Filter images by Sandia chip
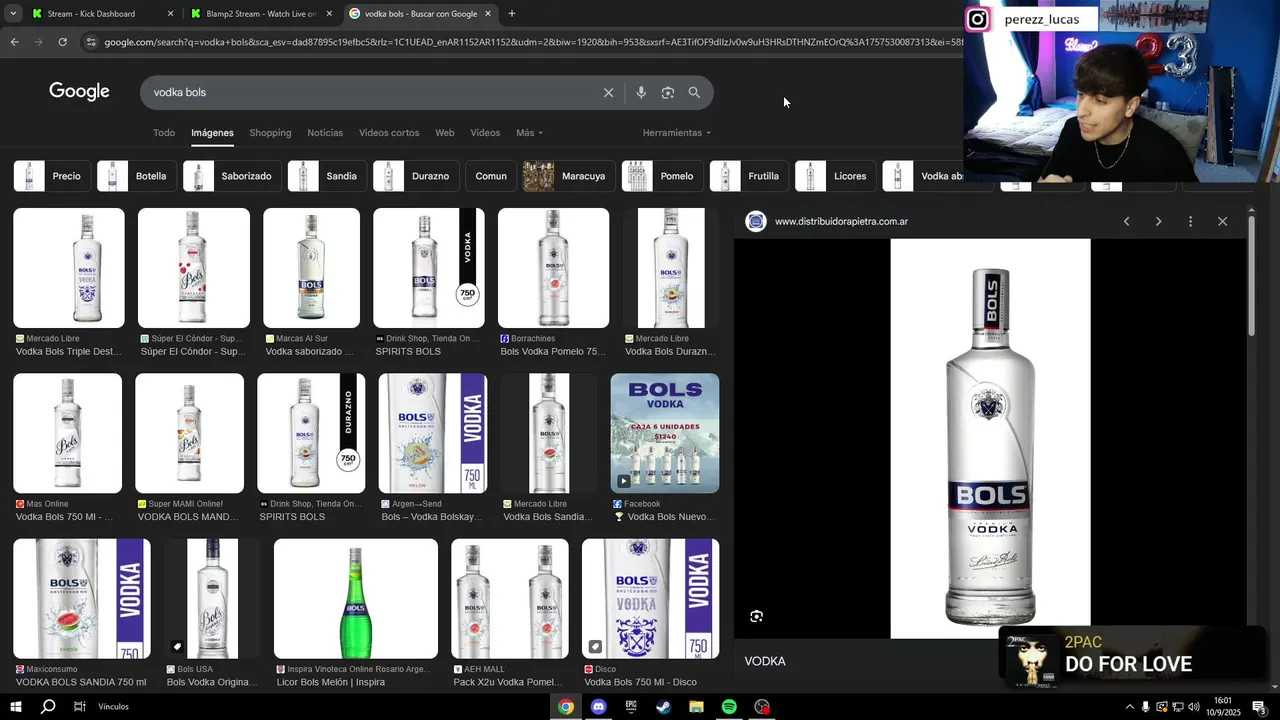Viewport: 1280px width, 720px height. pos(327,176)
